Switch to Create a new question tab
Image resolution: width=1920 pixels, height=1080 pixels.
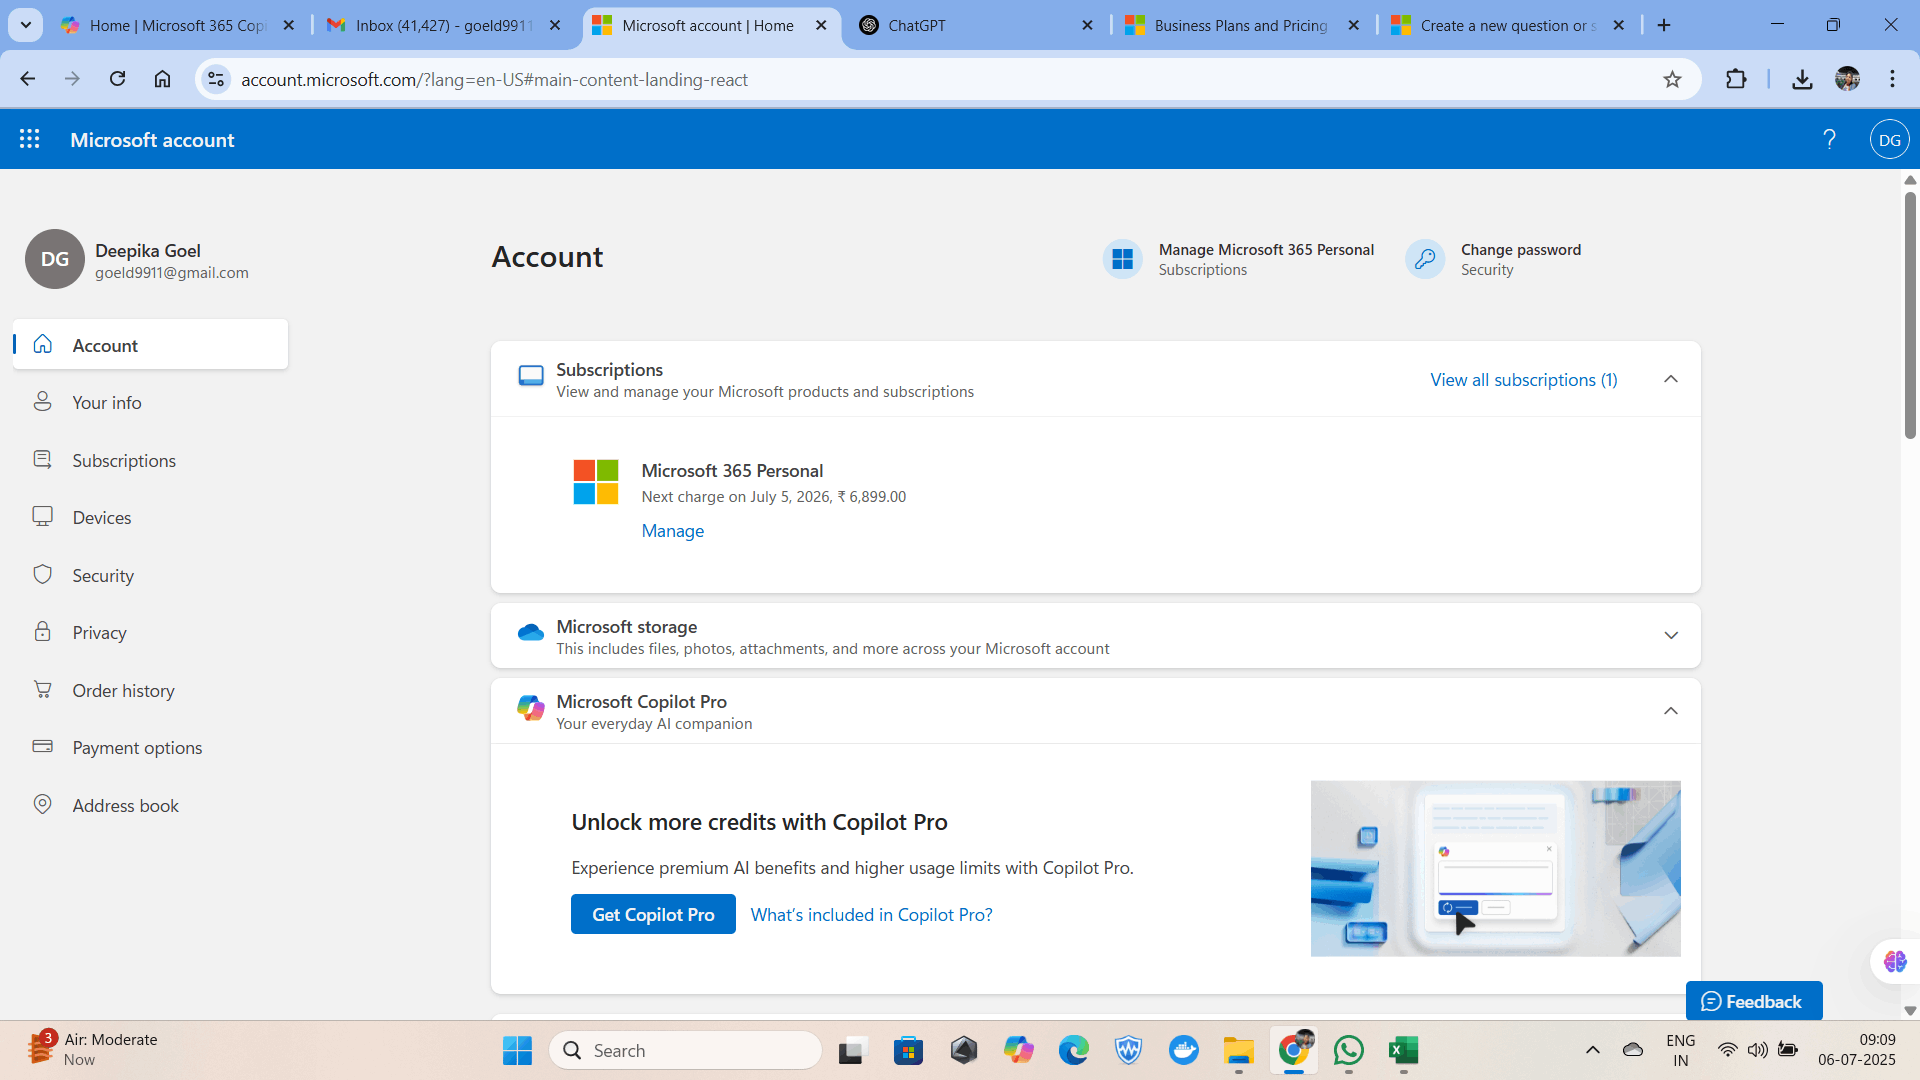click(1507, 25)
